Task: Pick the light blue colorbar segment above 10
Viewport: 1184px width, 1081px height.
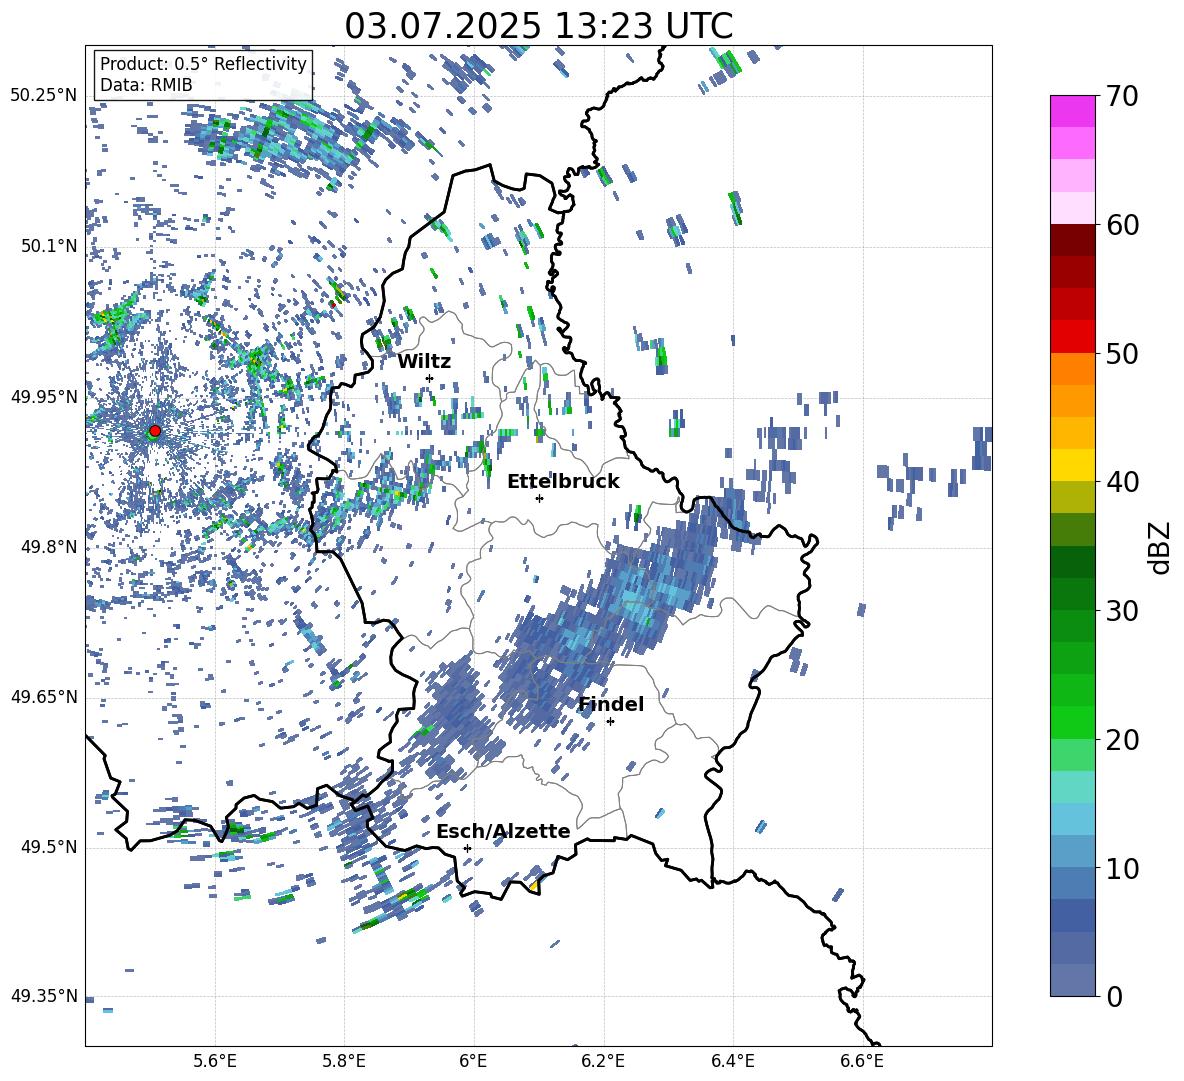Action: click(x=1073, y=820)
